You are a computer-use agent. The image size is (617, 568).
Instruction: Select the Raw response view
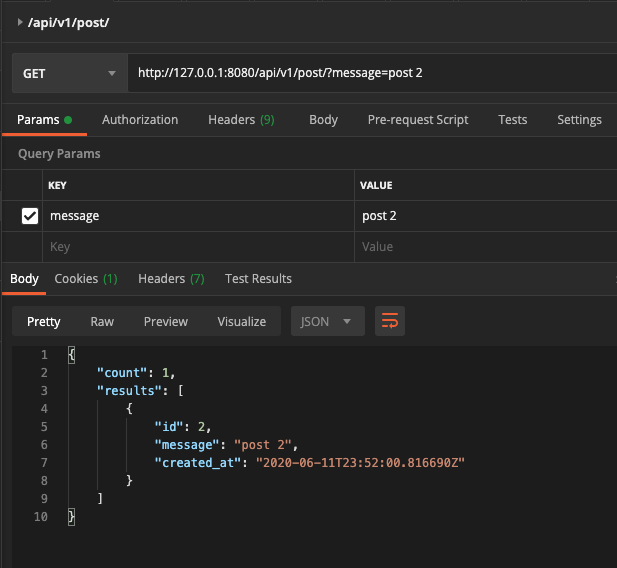point(102,322)
